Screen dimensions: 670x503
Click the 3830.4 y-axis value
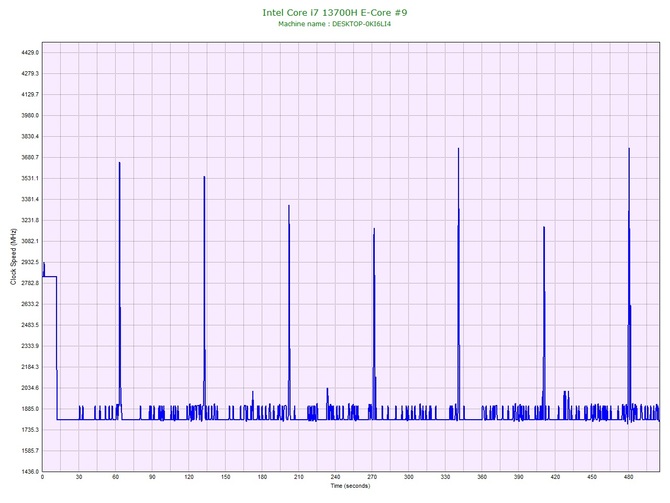tap(30, 136)
